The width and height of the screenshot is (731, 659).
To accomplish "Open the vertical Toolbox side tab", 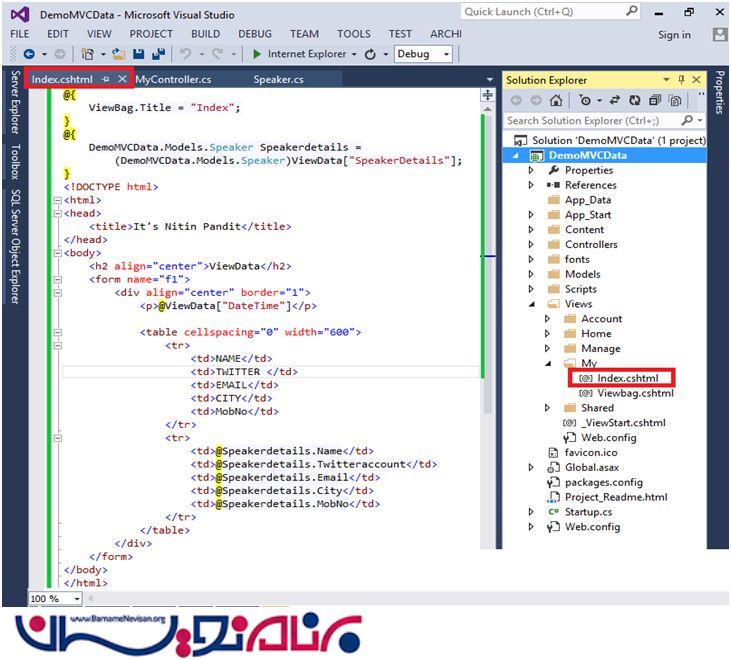I will point(15,160).
